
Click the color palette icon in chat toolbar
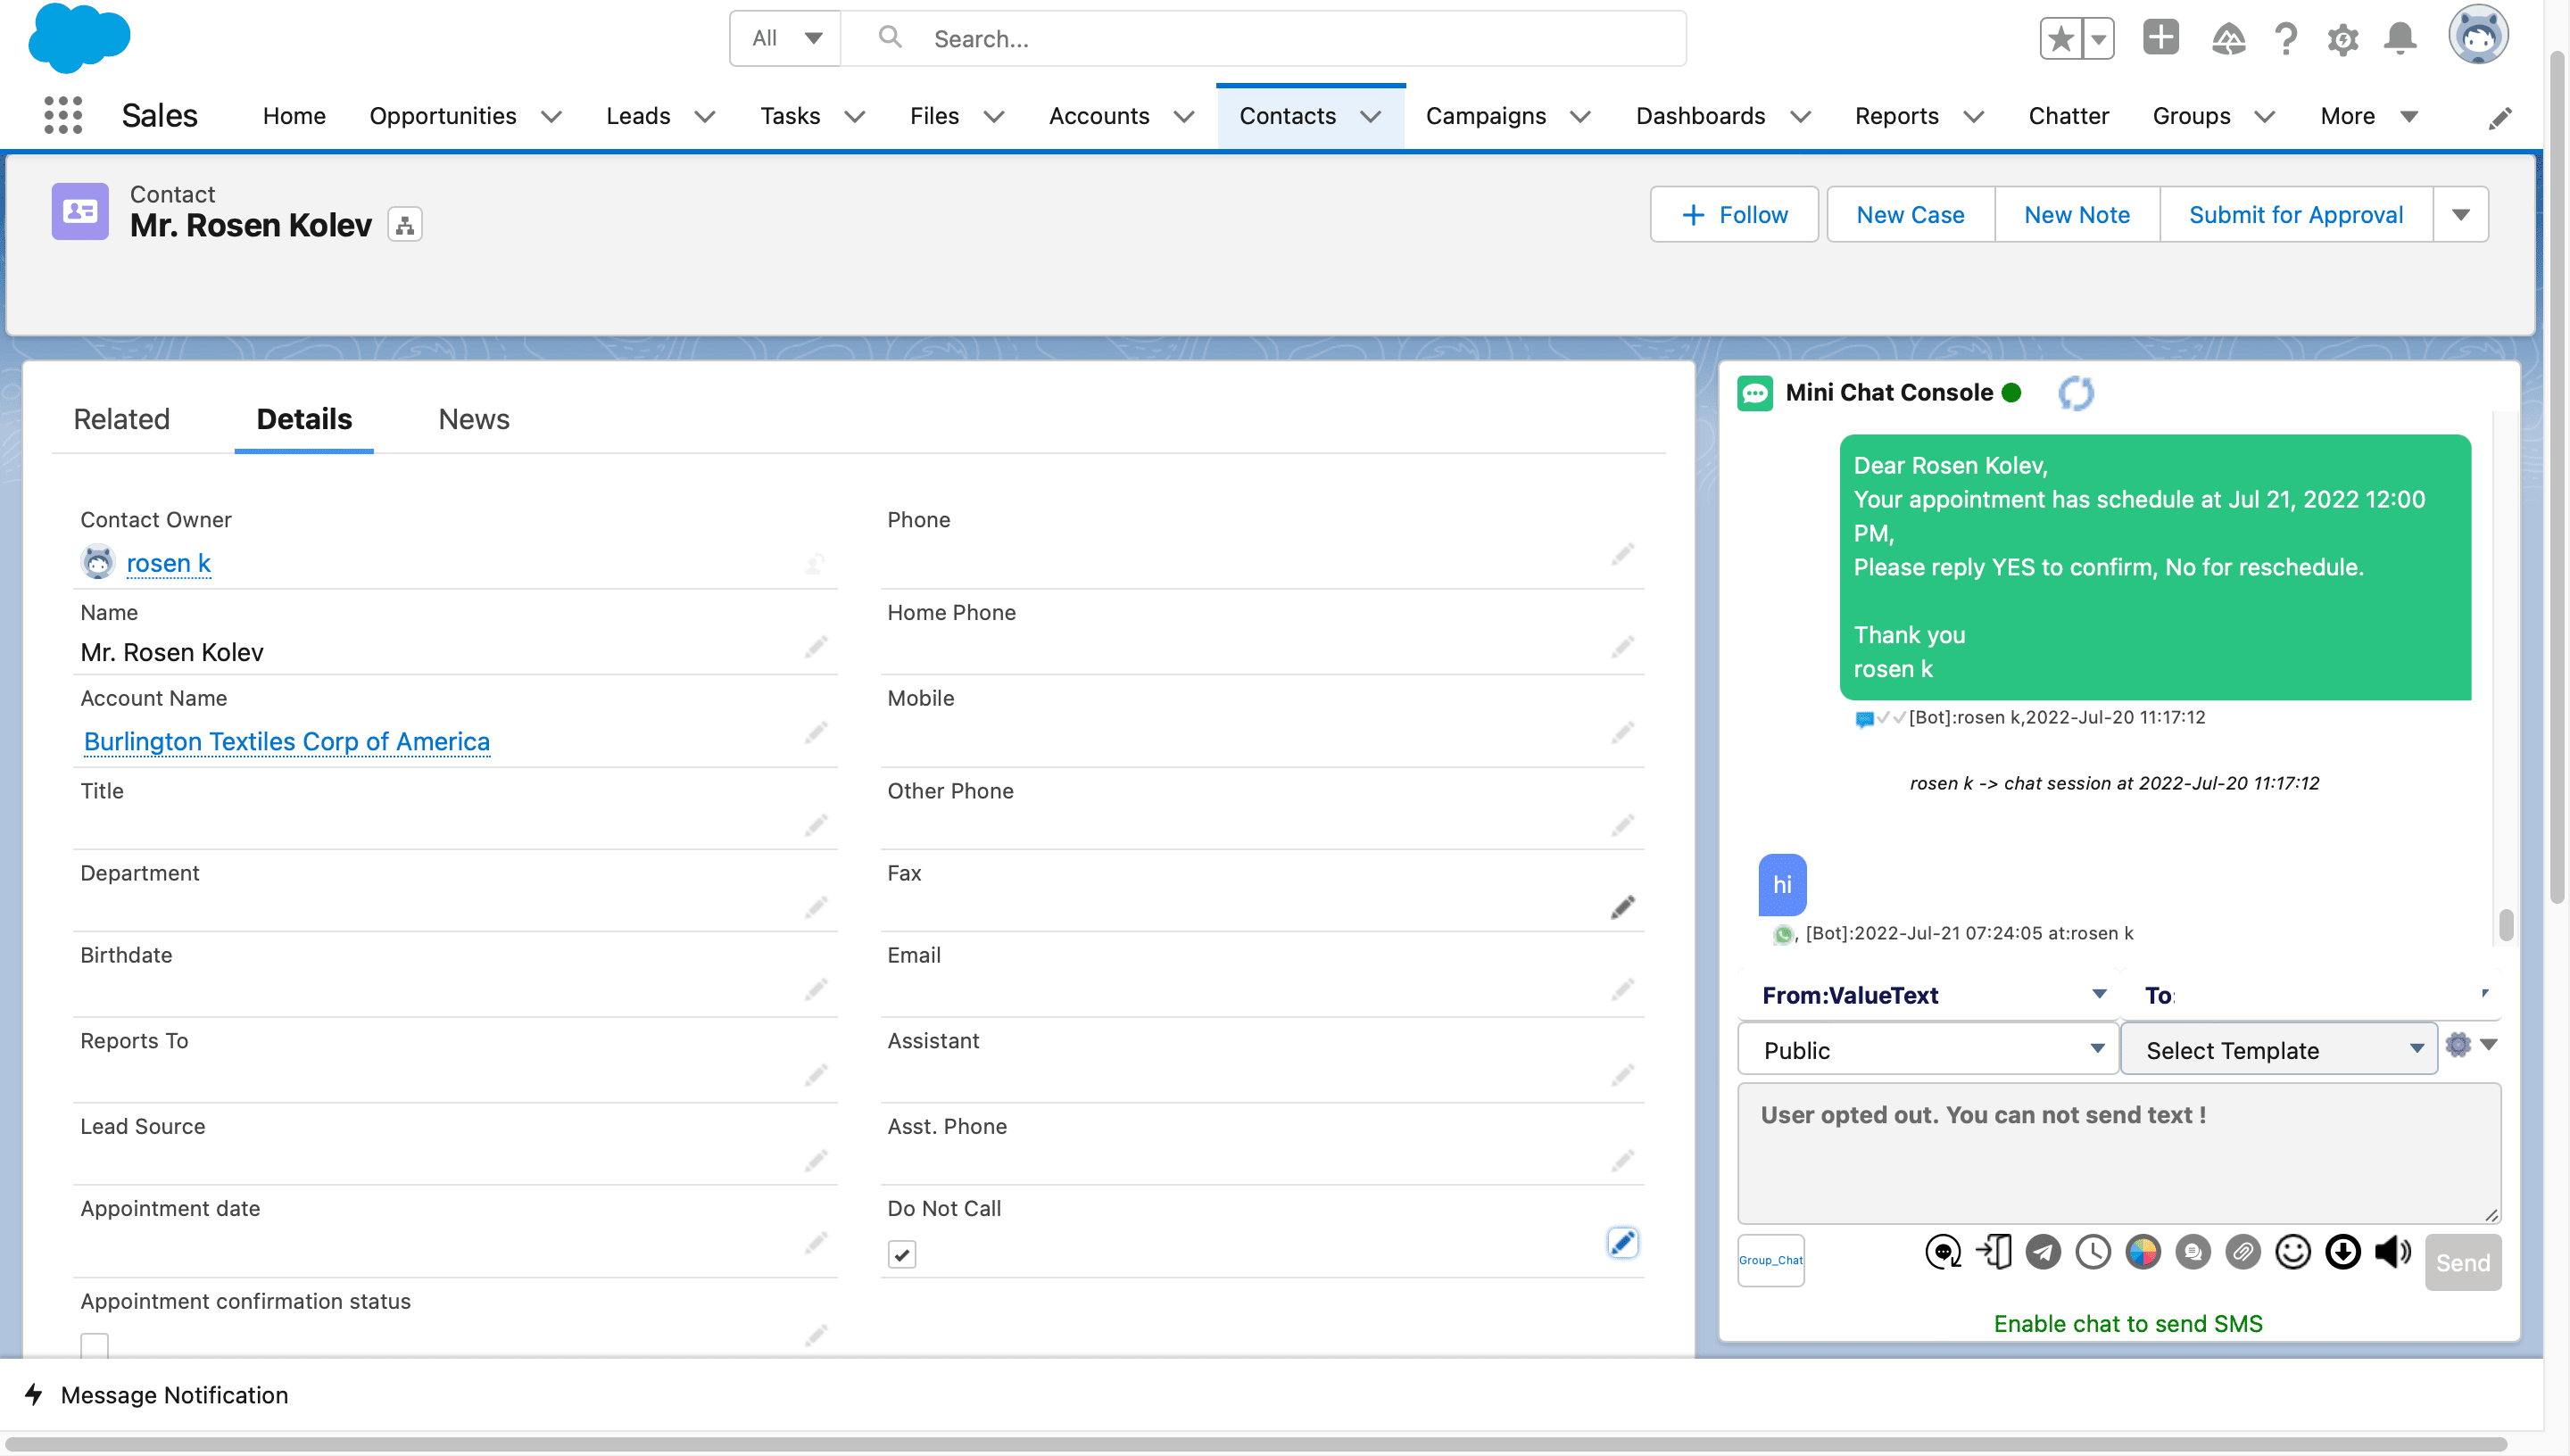[2143, 1256]
